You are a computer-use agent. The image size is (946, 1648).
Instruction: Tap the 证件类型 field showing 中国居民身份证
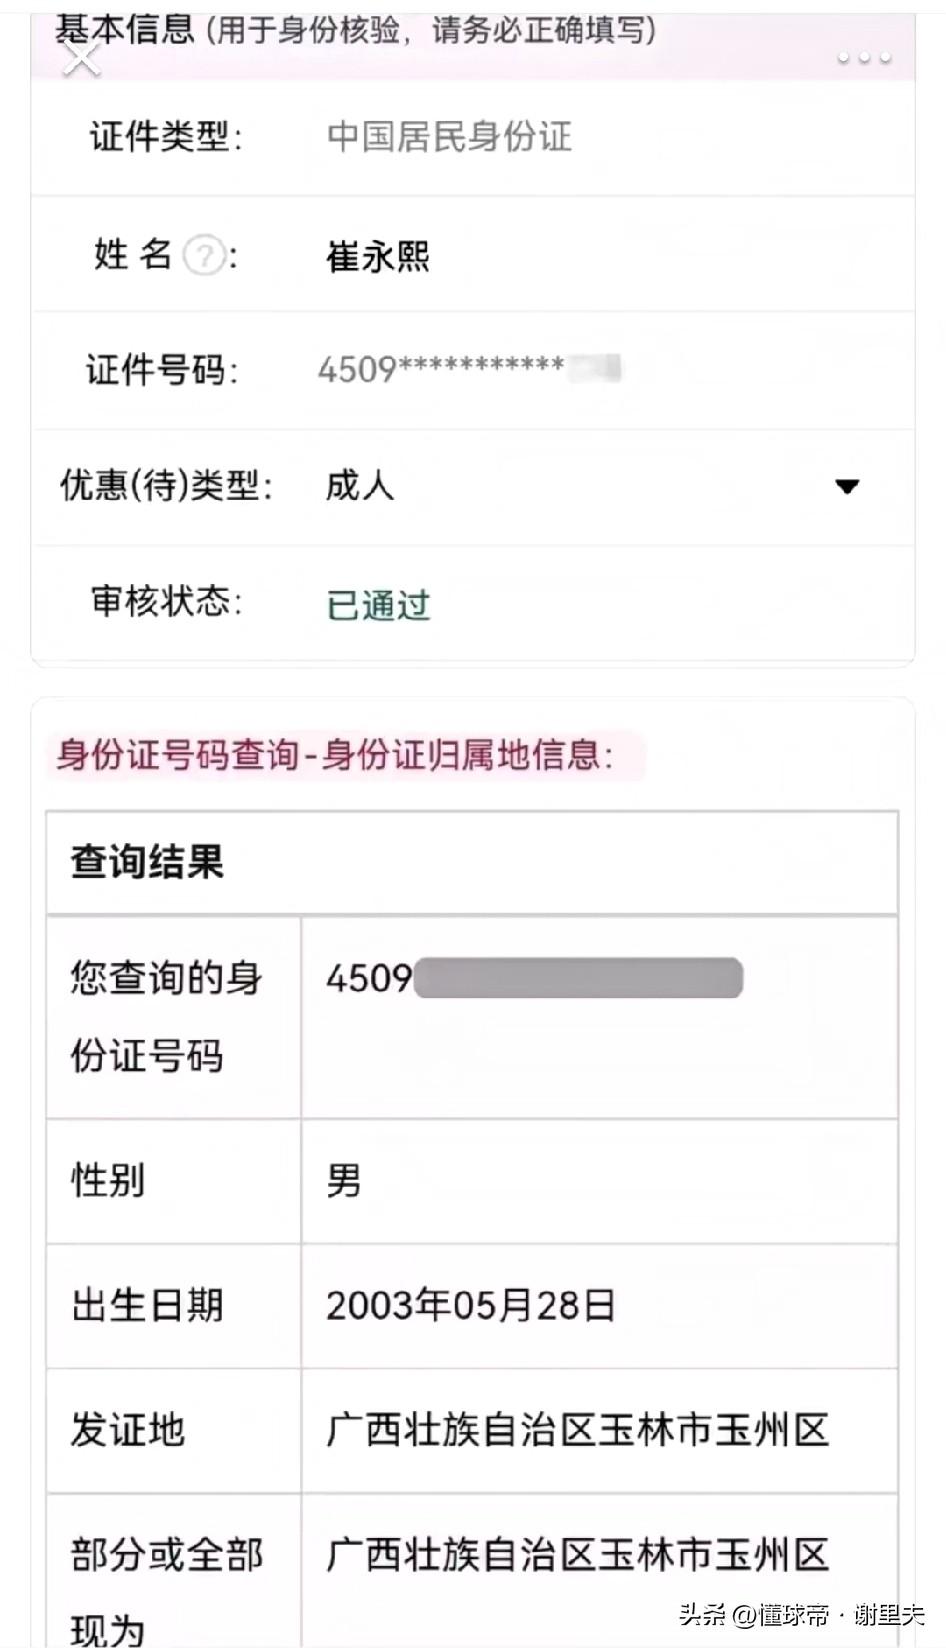[449, 137]
